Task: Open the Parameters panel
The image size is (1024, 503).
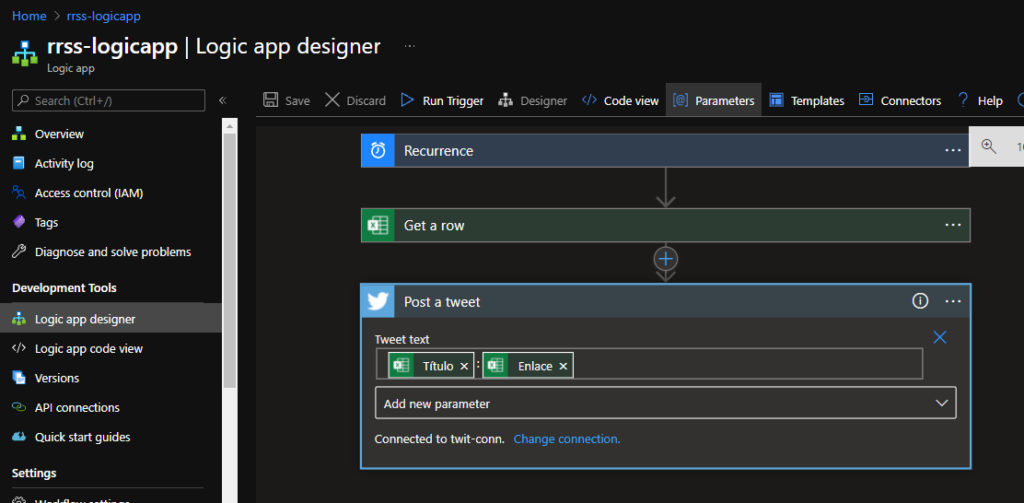Action: coord(714,101)
